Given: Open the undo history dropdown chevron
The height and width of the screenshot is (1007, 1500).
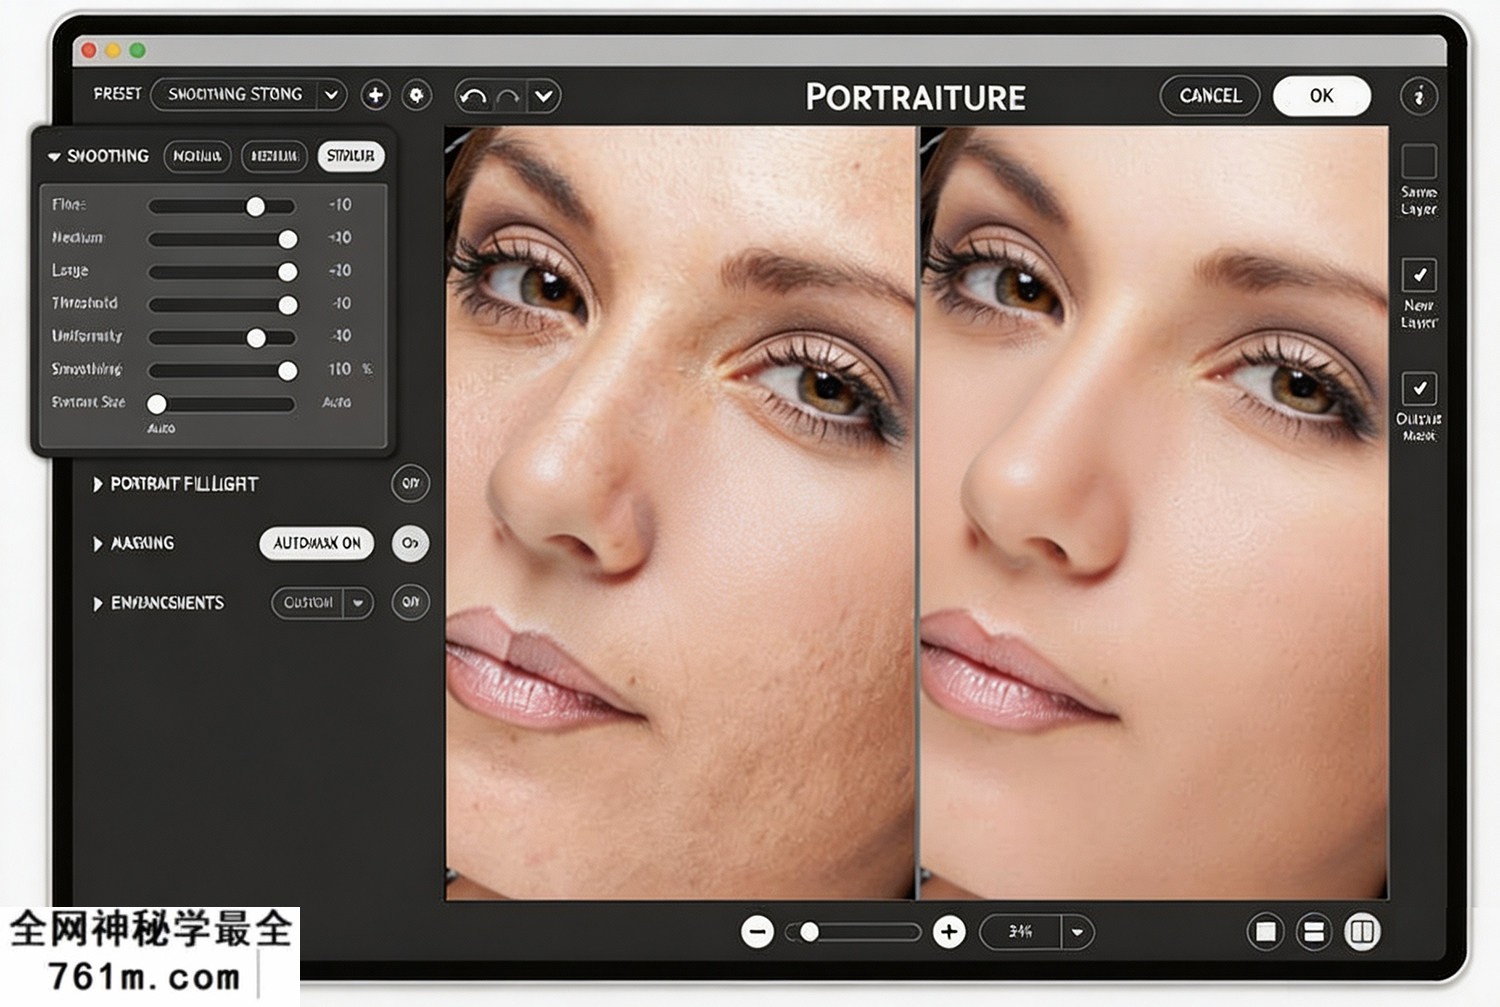Looking at the screenshot, I should coord(543,96).
